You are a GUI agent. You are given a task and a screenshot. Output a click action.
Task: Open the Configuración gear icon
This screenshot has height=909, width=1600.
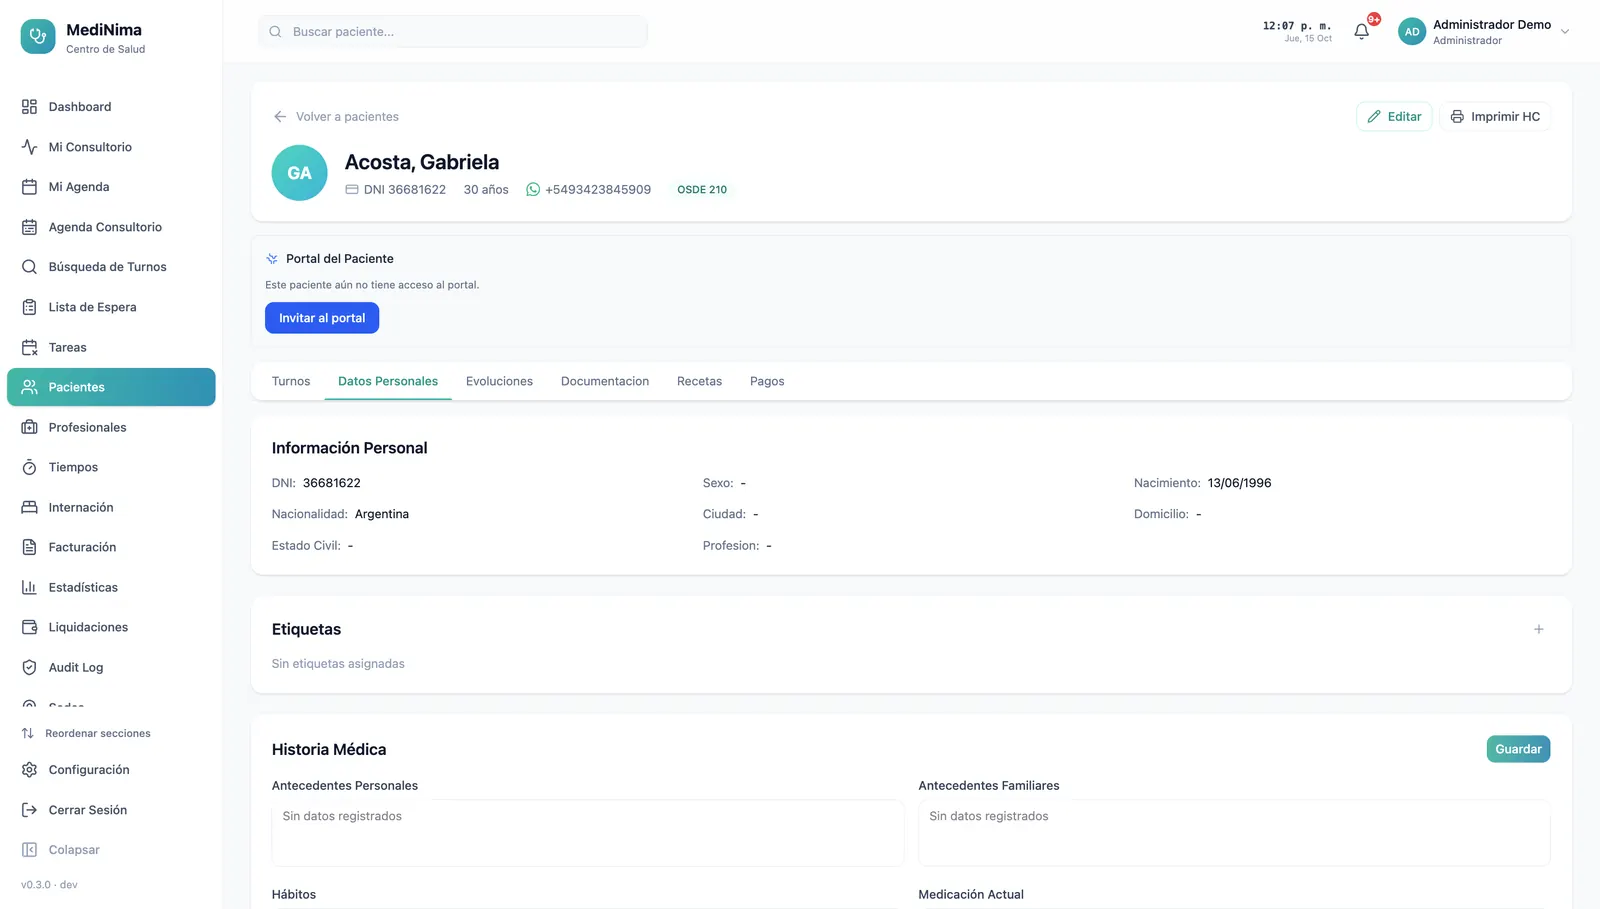29,770
